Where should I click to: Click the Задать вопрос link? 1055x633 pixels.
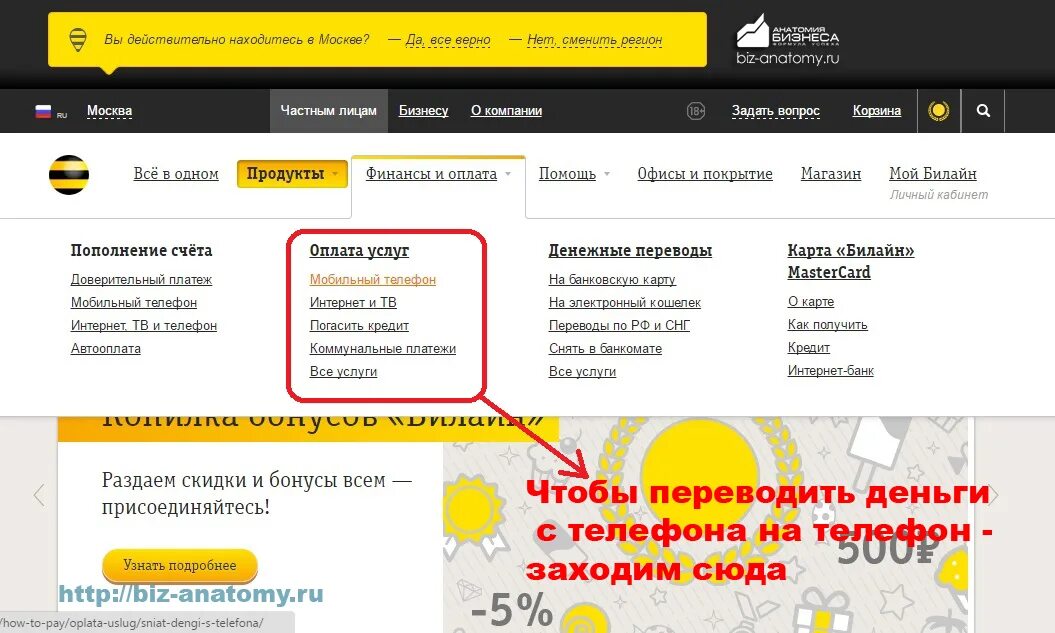click(x=776, y=111)
